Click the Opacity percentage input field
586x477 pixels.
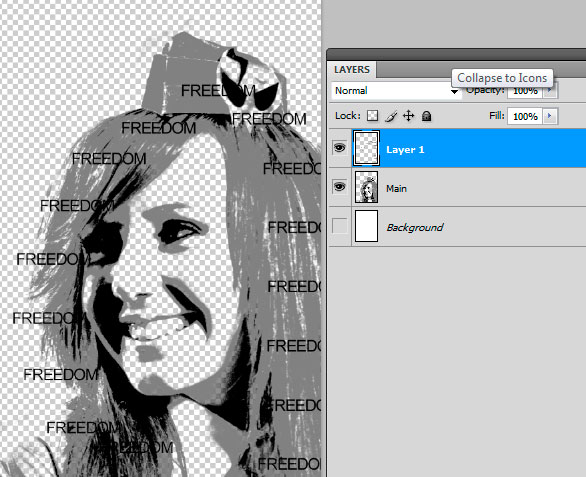[525, 91]
